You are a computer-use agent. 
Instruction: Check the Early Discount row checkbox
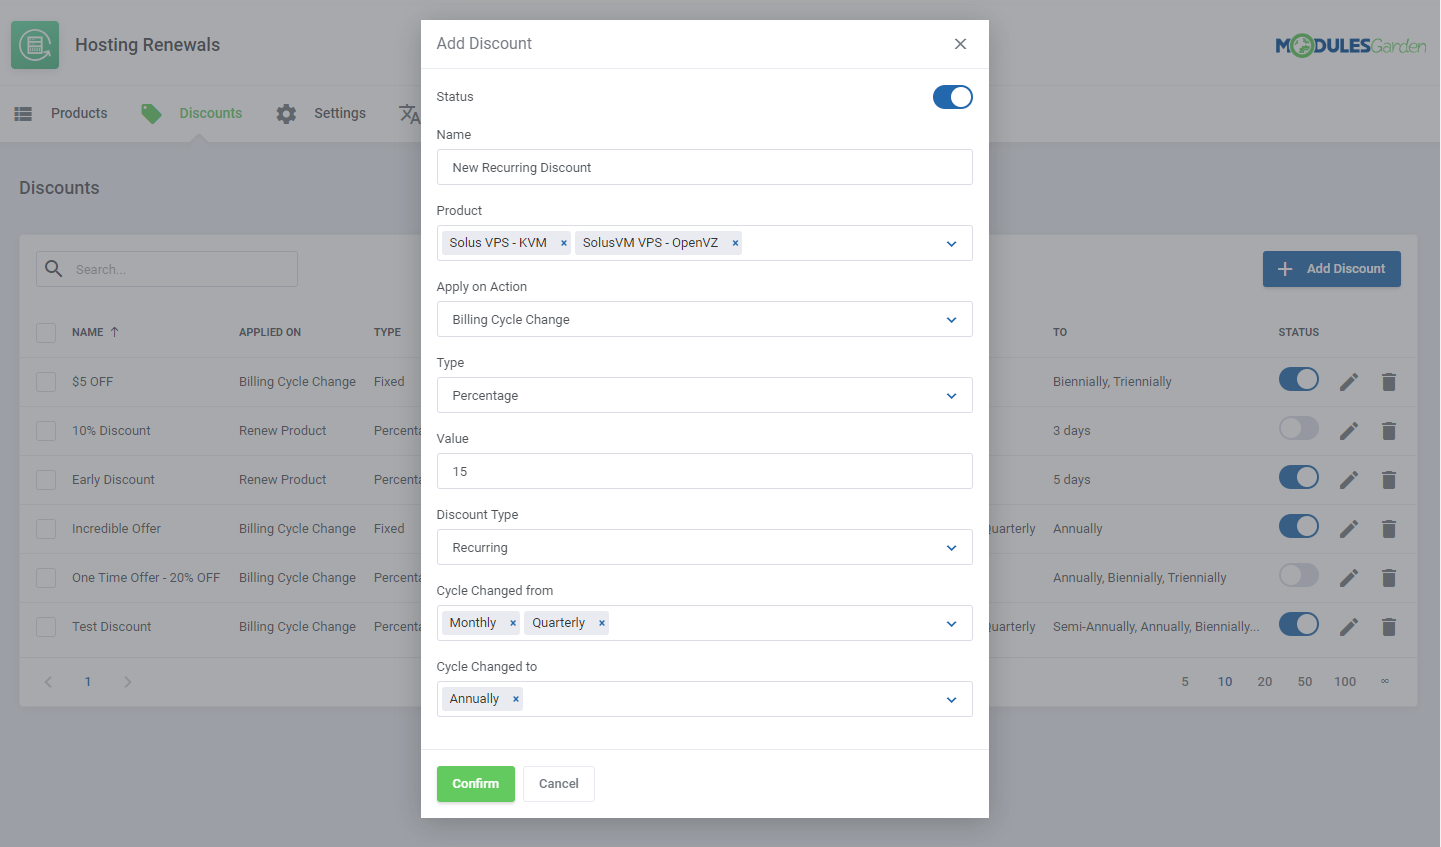(46, 480)
